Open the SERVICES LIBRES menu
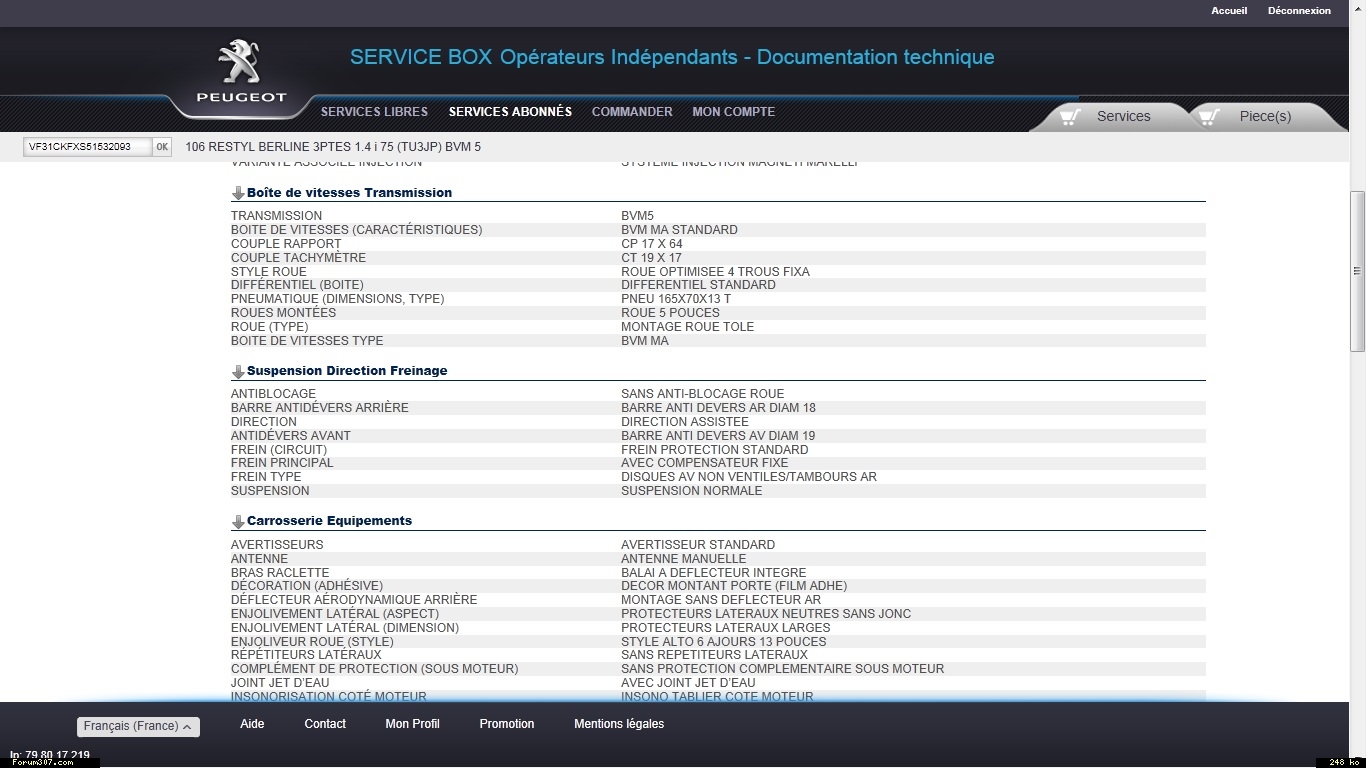The width and height of the screenshot is (1366, 768). pos(374,112)
